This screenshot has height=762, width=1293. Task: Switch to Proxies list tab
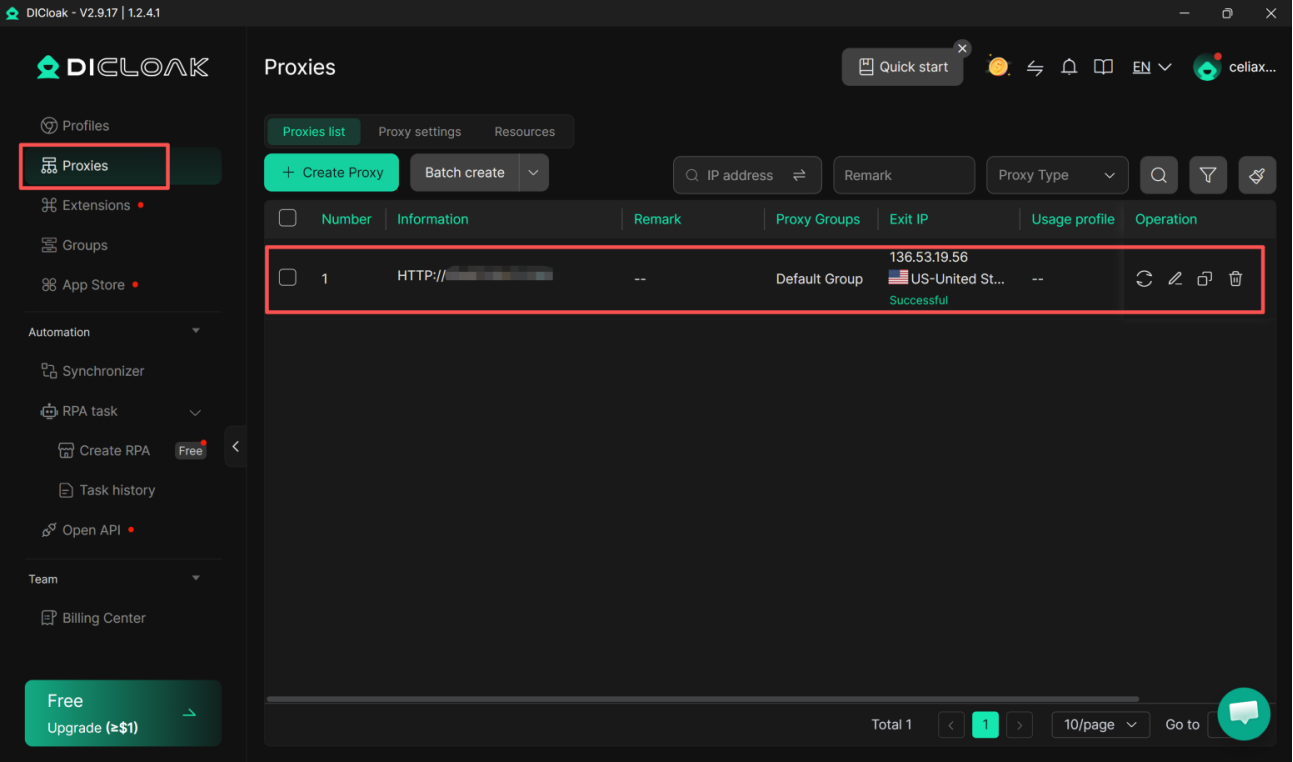point(314,132)
